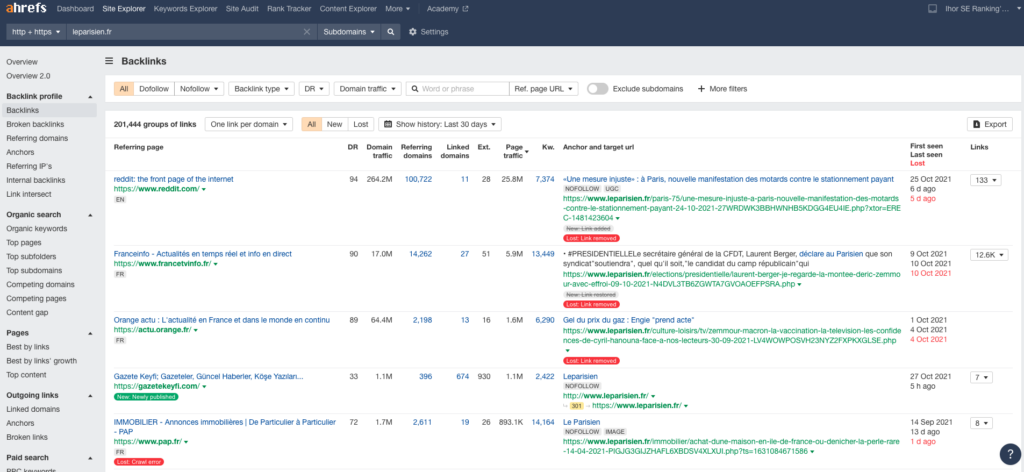
Task: Open Site Audit in the top menu
Action: (242, 9)
